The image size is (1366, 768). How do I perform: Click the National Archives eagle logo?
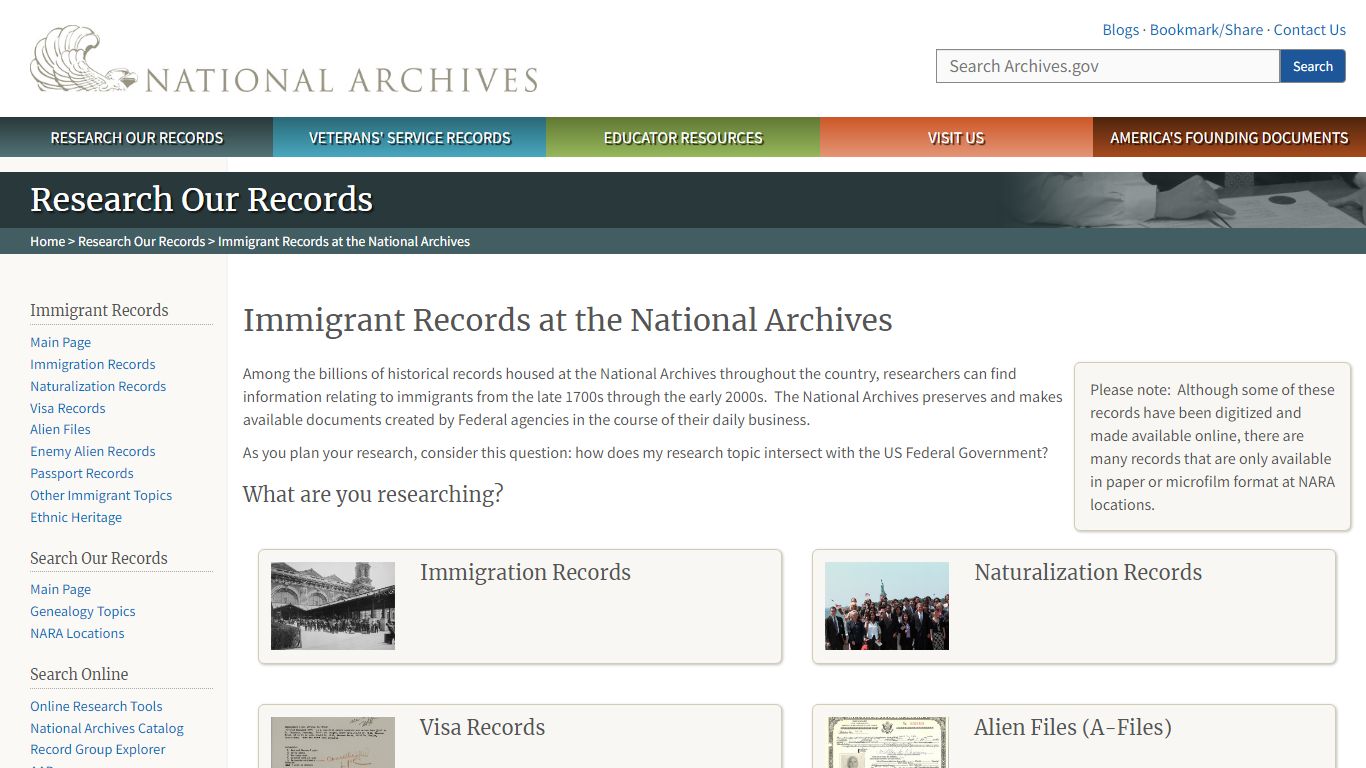pyautogui.click(x=284, y=60)
